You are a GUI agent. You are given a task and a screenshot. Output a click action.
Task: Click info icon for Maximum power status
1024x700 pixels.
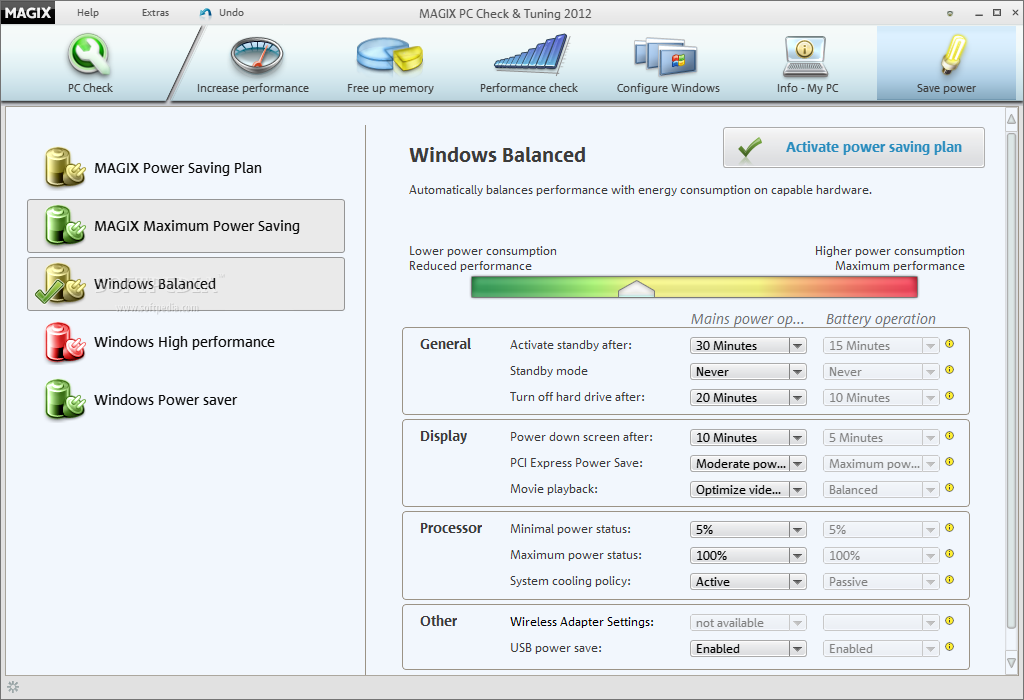pyautogui.click(x=950, y=554)
